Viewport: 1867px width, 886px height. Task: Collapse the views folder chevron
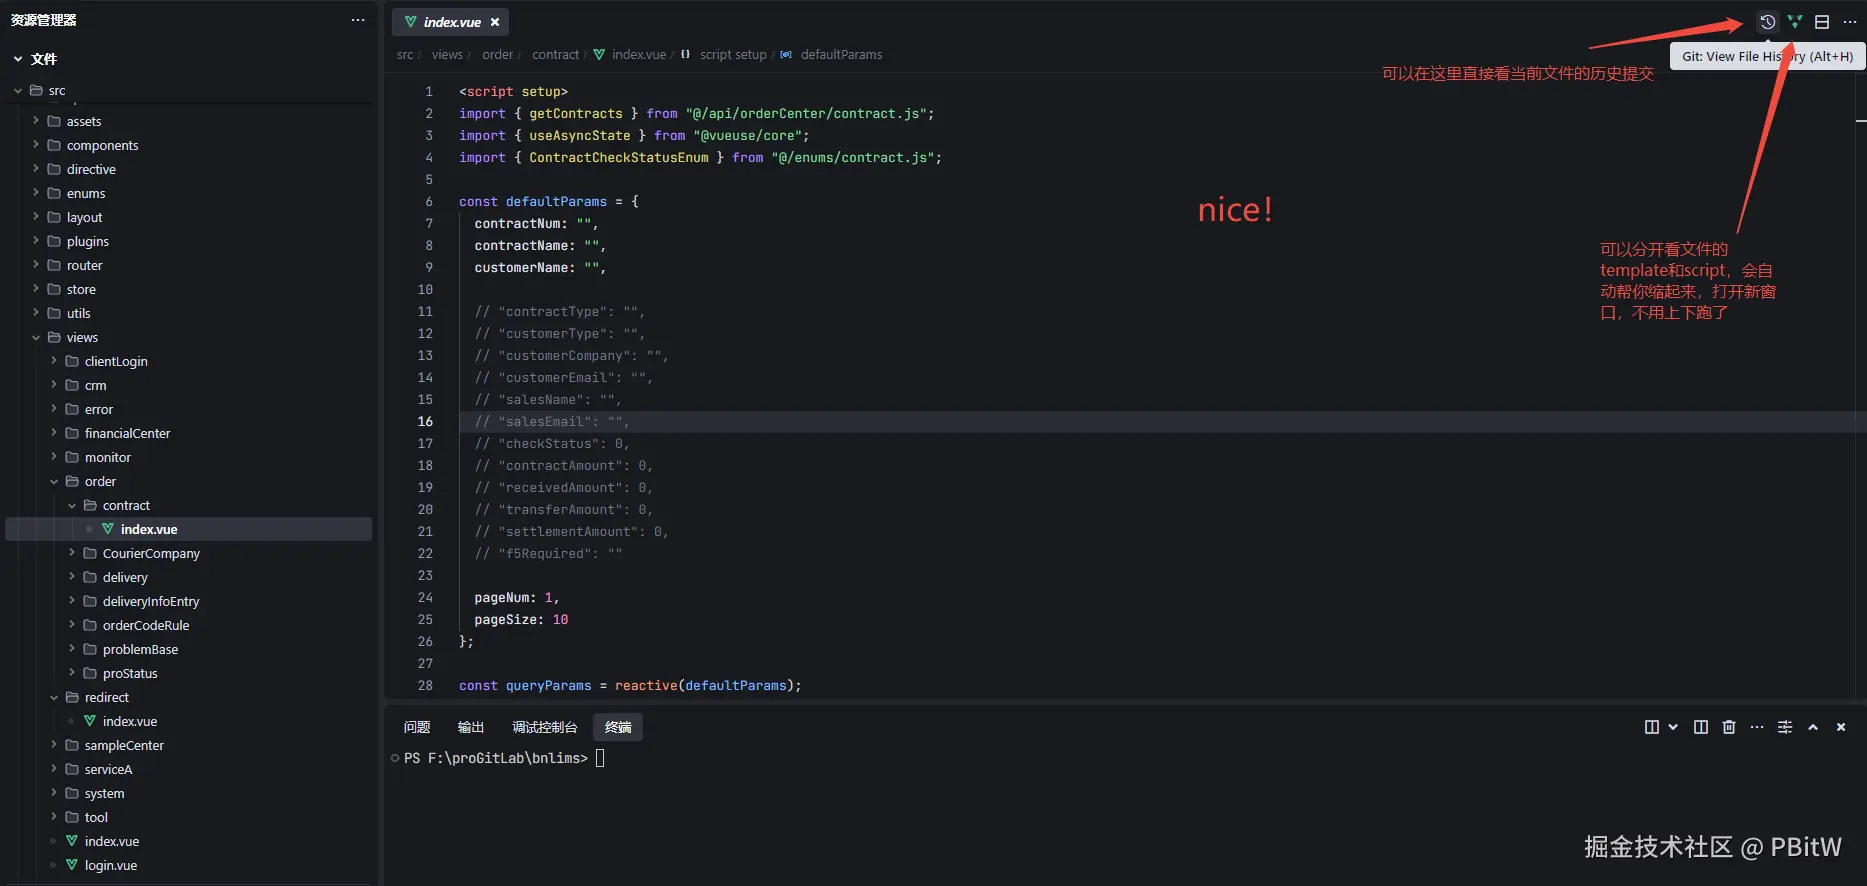36,337
